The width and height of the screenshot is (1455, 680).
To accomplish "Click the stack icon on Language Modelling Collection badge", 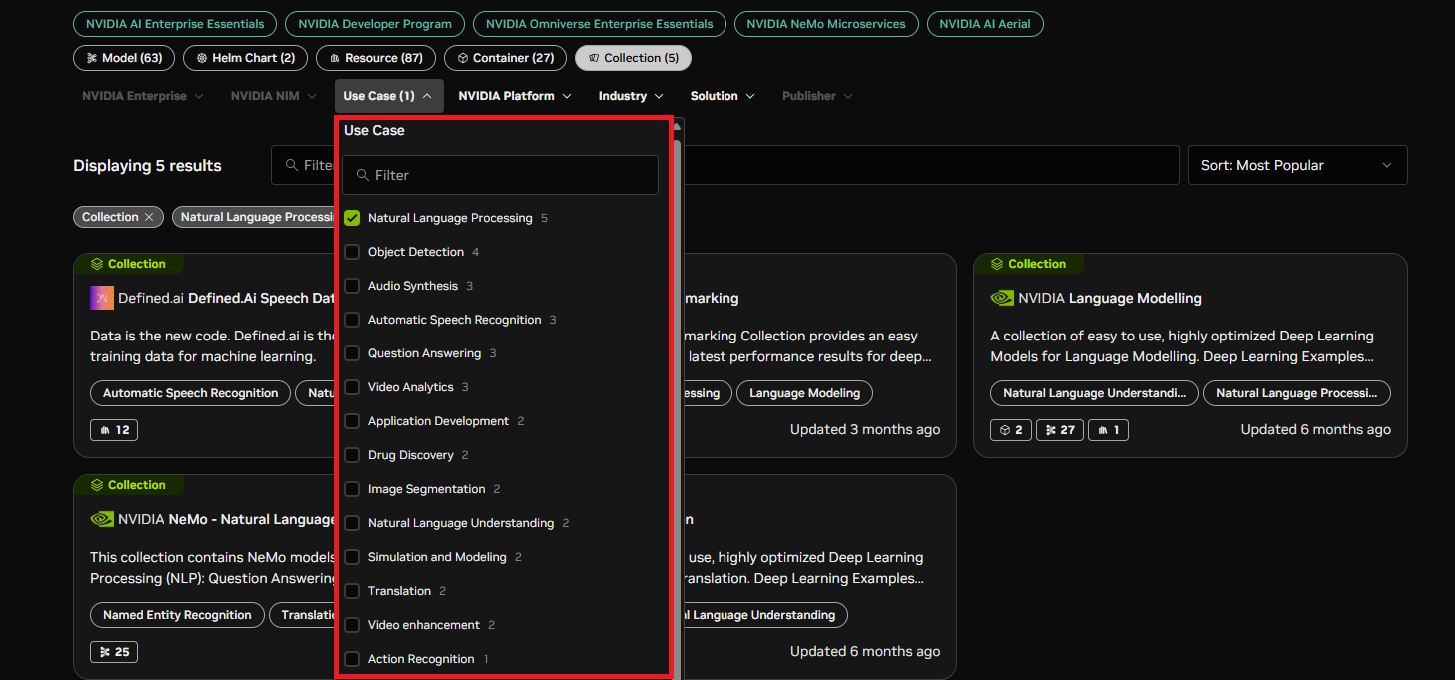I will point(997,264).
